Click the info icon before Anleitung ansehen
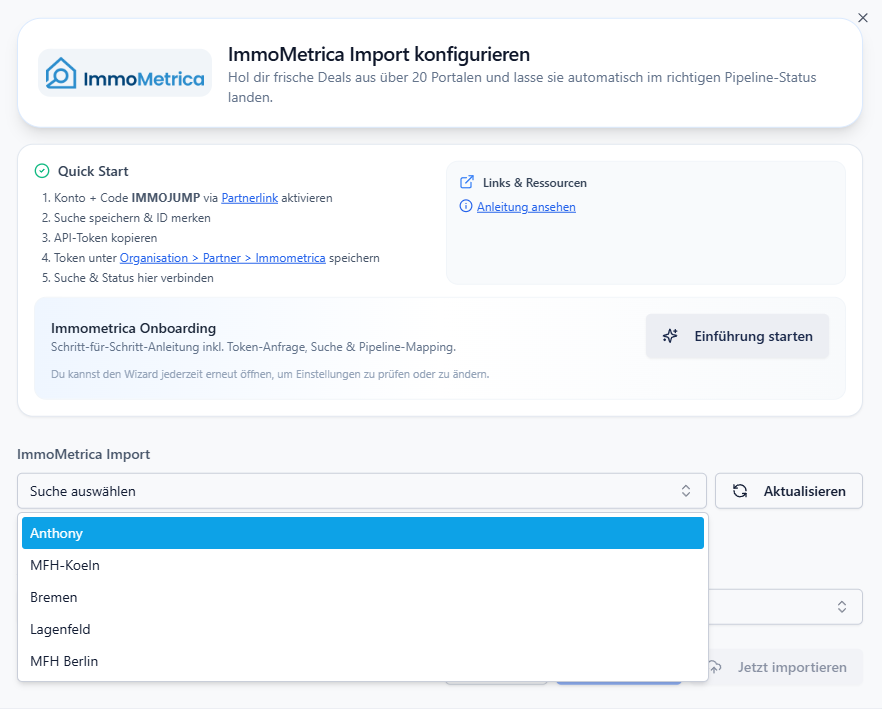The width and height of the screenshot is (882, 709). 465,207
